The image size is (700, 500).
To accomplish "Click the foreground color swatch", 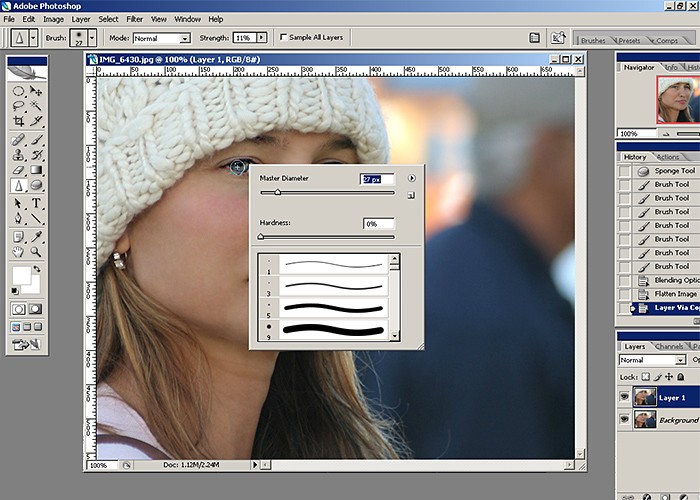I will 21,275.
